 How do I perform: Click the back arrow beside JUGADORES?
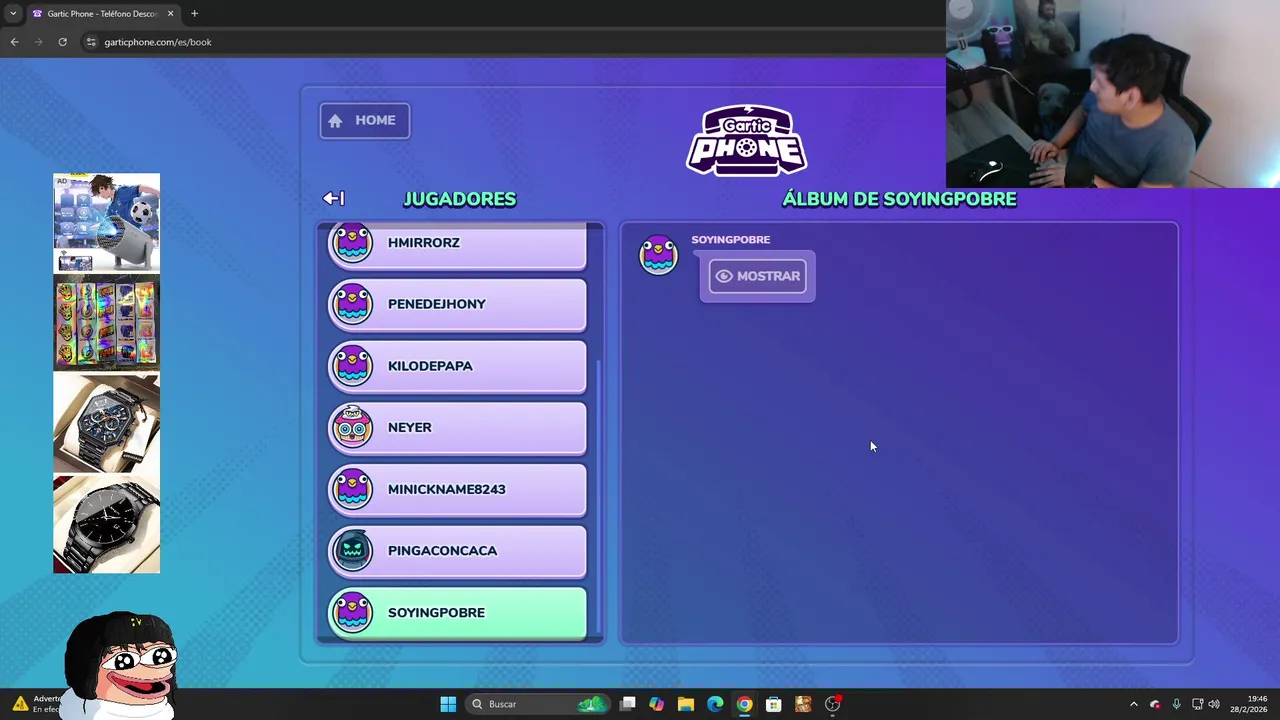pos(333,199)
